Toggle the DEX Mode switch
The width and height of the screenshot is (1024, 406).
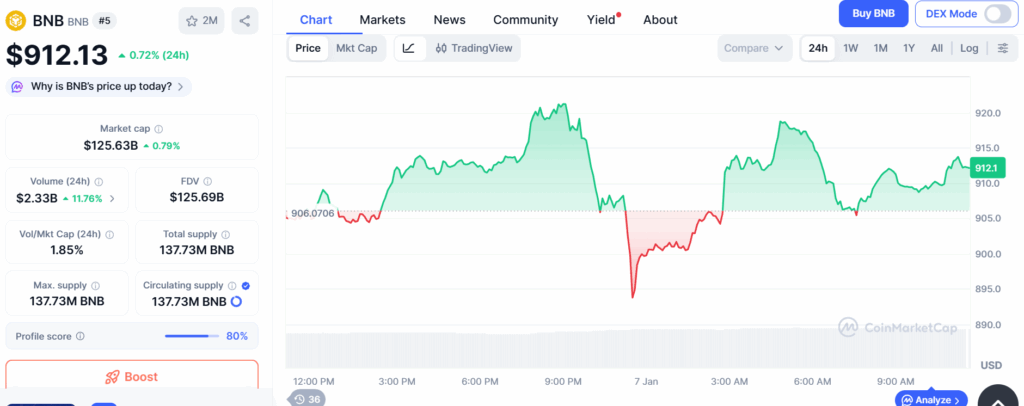(997, 14)
